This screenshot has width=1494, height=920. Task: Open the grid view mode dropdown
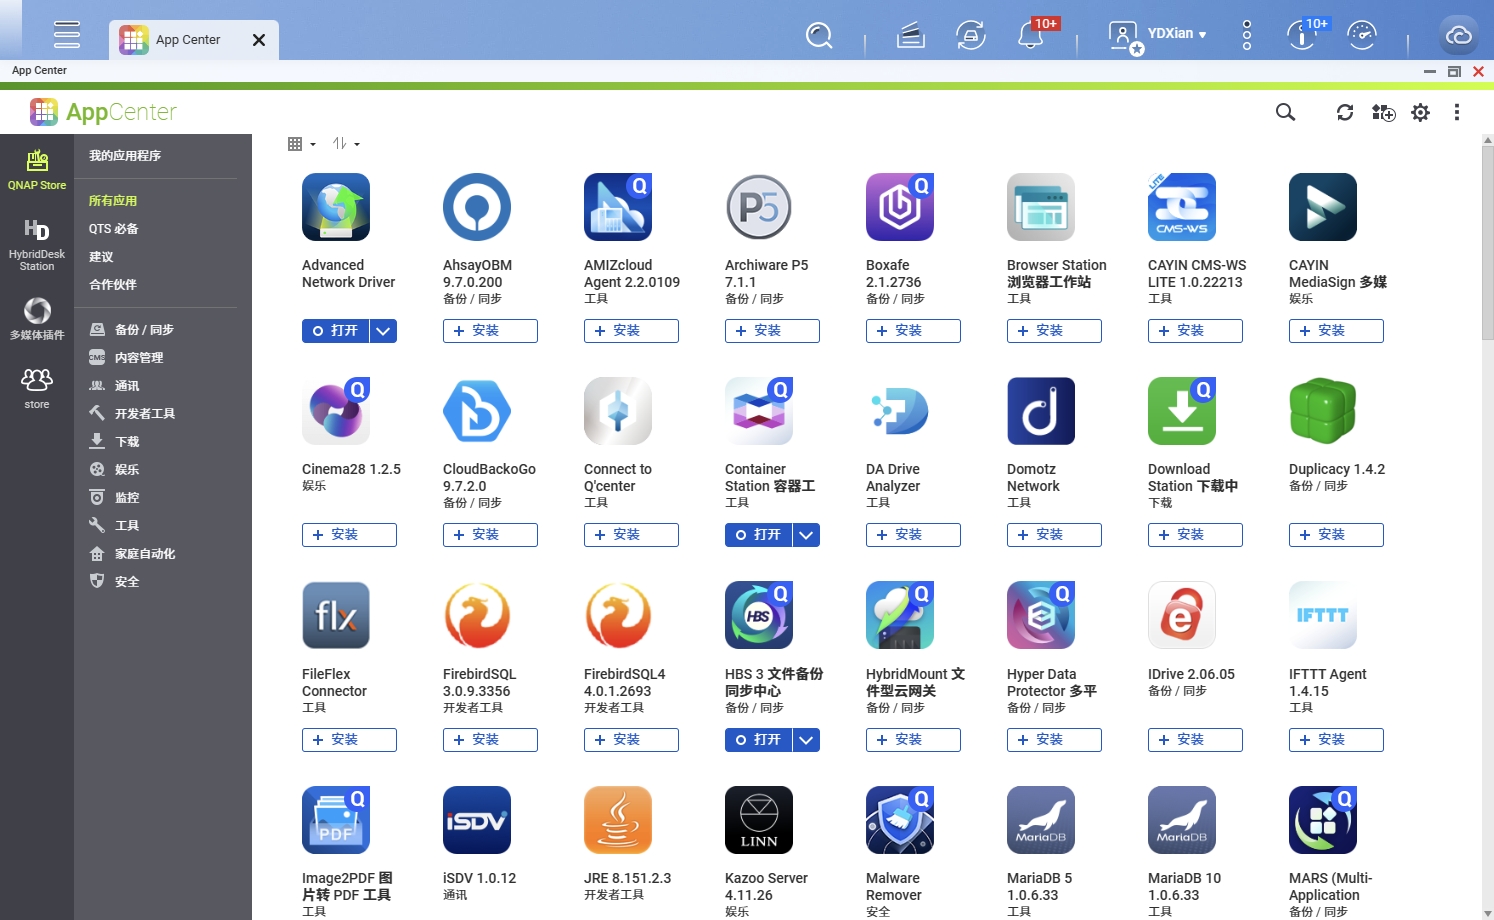point(301,144)
